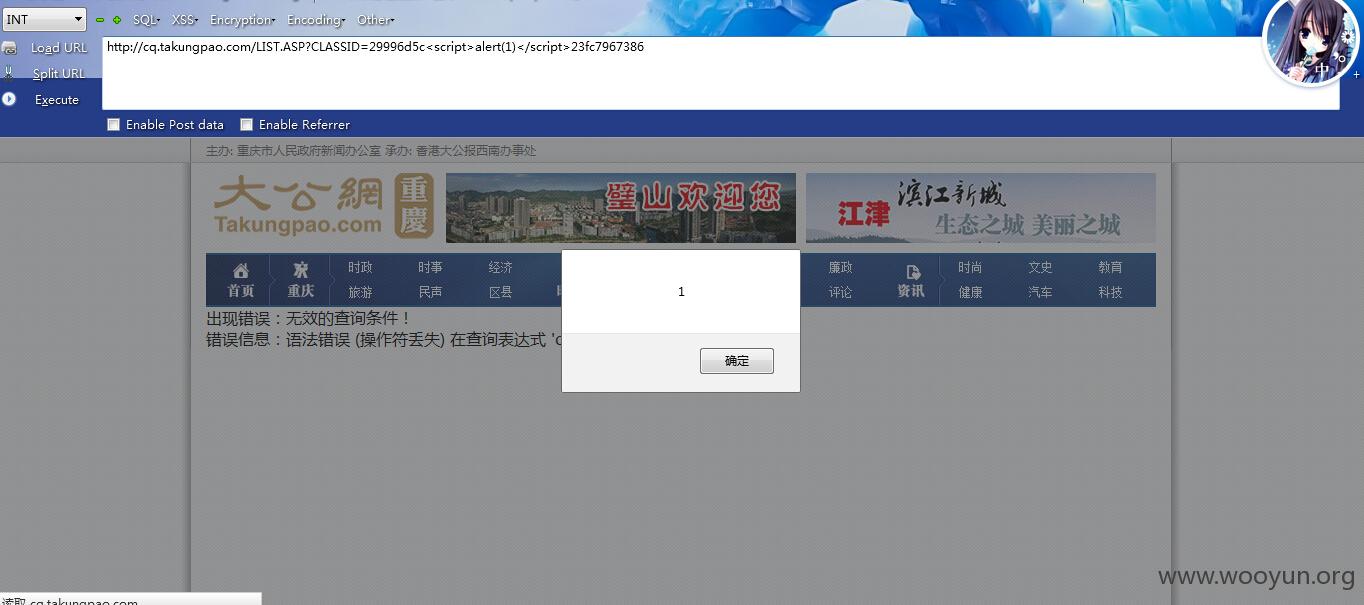Open the 科技 navigation link
This screenshot has height=605, width=1364.
[1110, 293]
